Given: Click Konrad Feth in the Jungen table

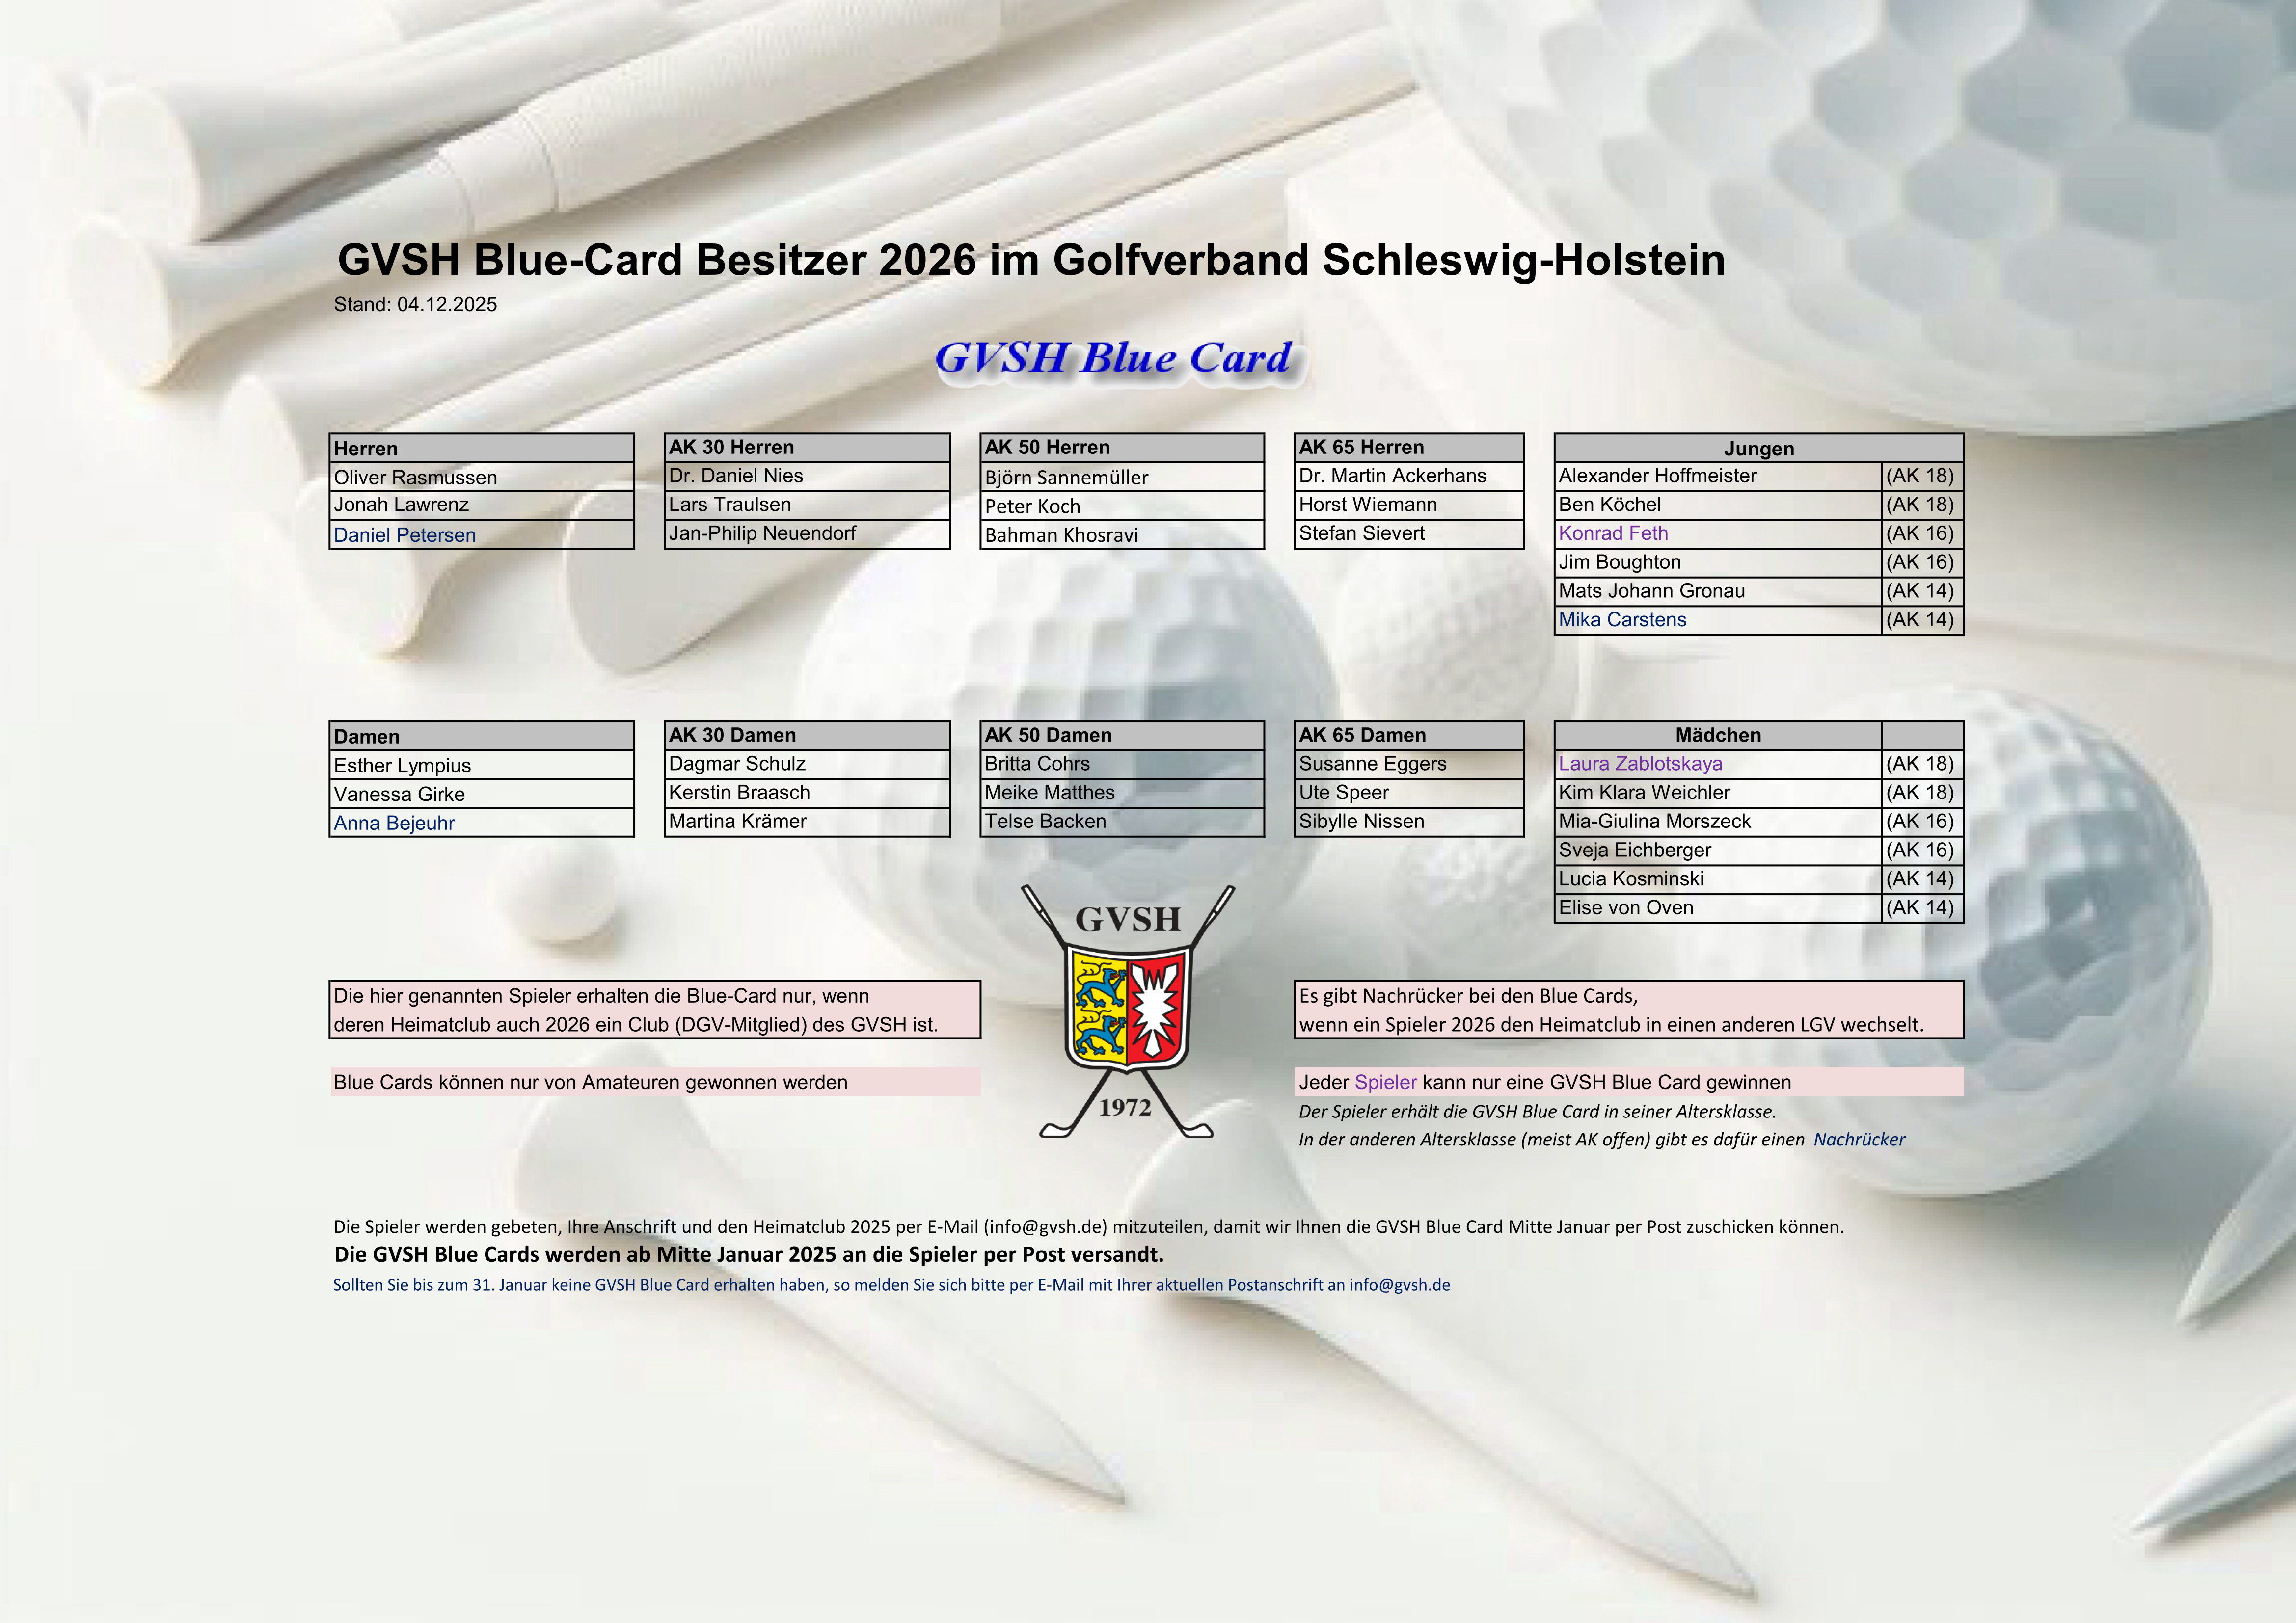Looking at the screenshot, I should [x=1613, y=533].
